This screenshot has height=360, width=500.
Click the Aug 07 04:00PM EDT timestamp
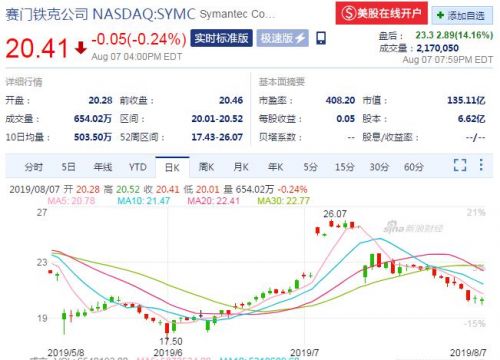(x=137, y=57)
